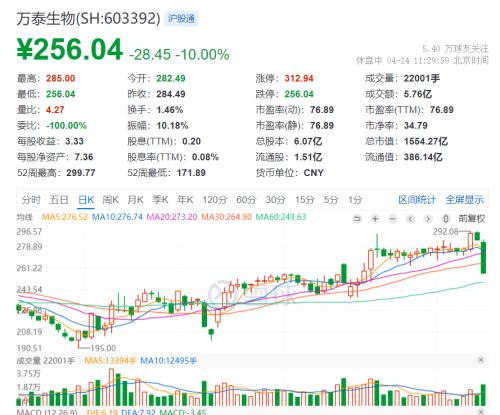The height and width of the screenshot is (415, 500).
Task: Click the MA30:264.90 moving average label
Action: [x=227, y=217]
